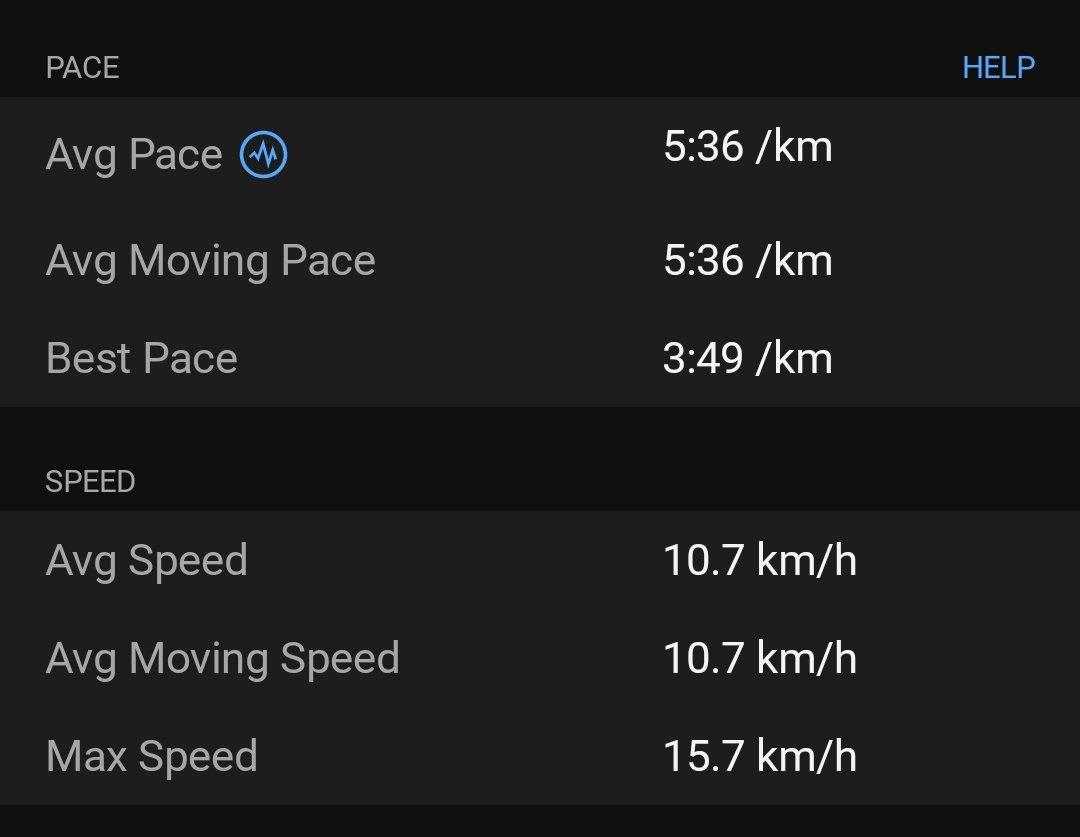Tap the 15.7 km/h Max Speed value
This screenshot has height=837, width=1080.
click(x=759, y=757)
